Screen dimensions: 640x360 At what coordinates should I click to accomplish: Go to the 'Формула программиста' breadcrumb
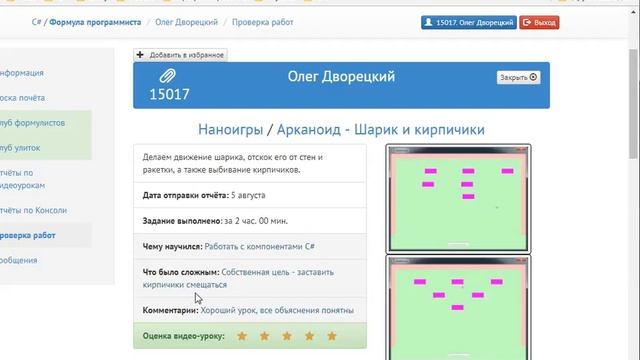coord(95,22)
